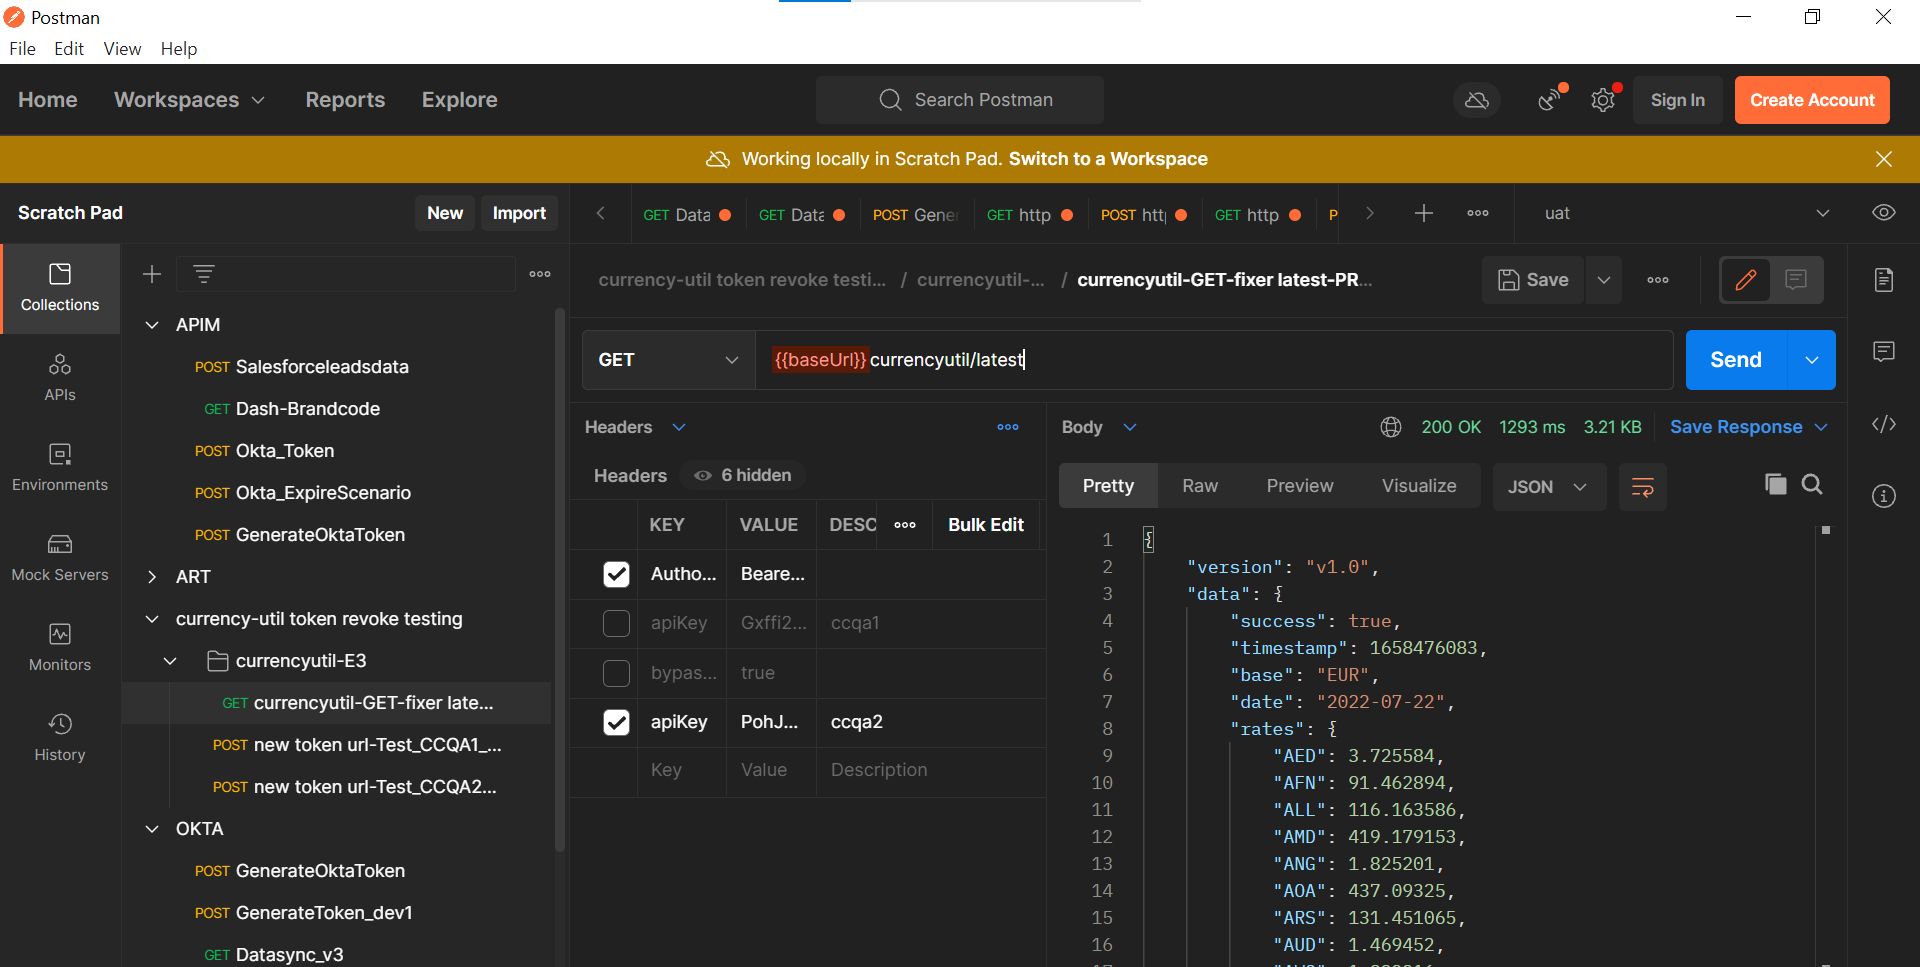
Task: Click the Import button
Action: pyautogui.click(x=519, y=213)
